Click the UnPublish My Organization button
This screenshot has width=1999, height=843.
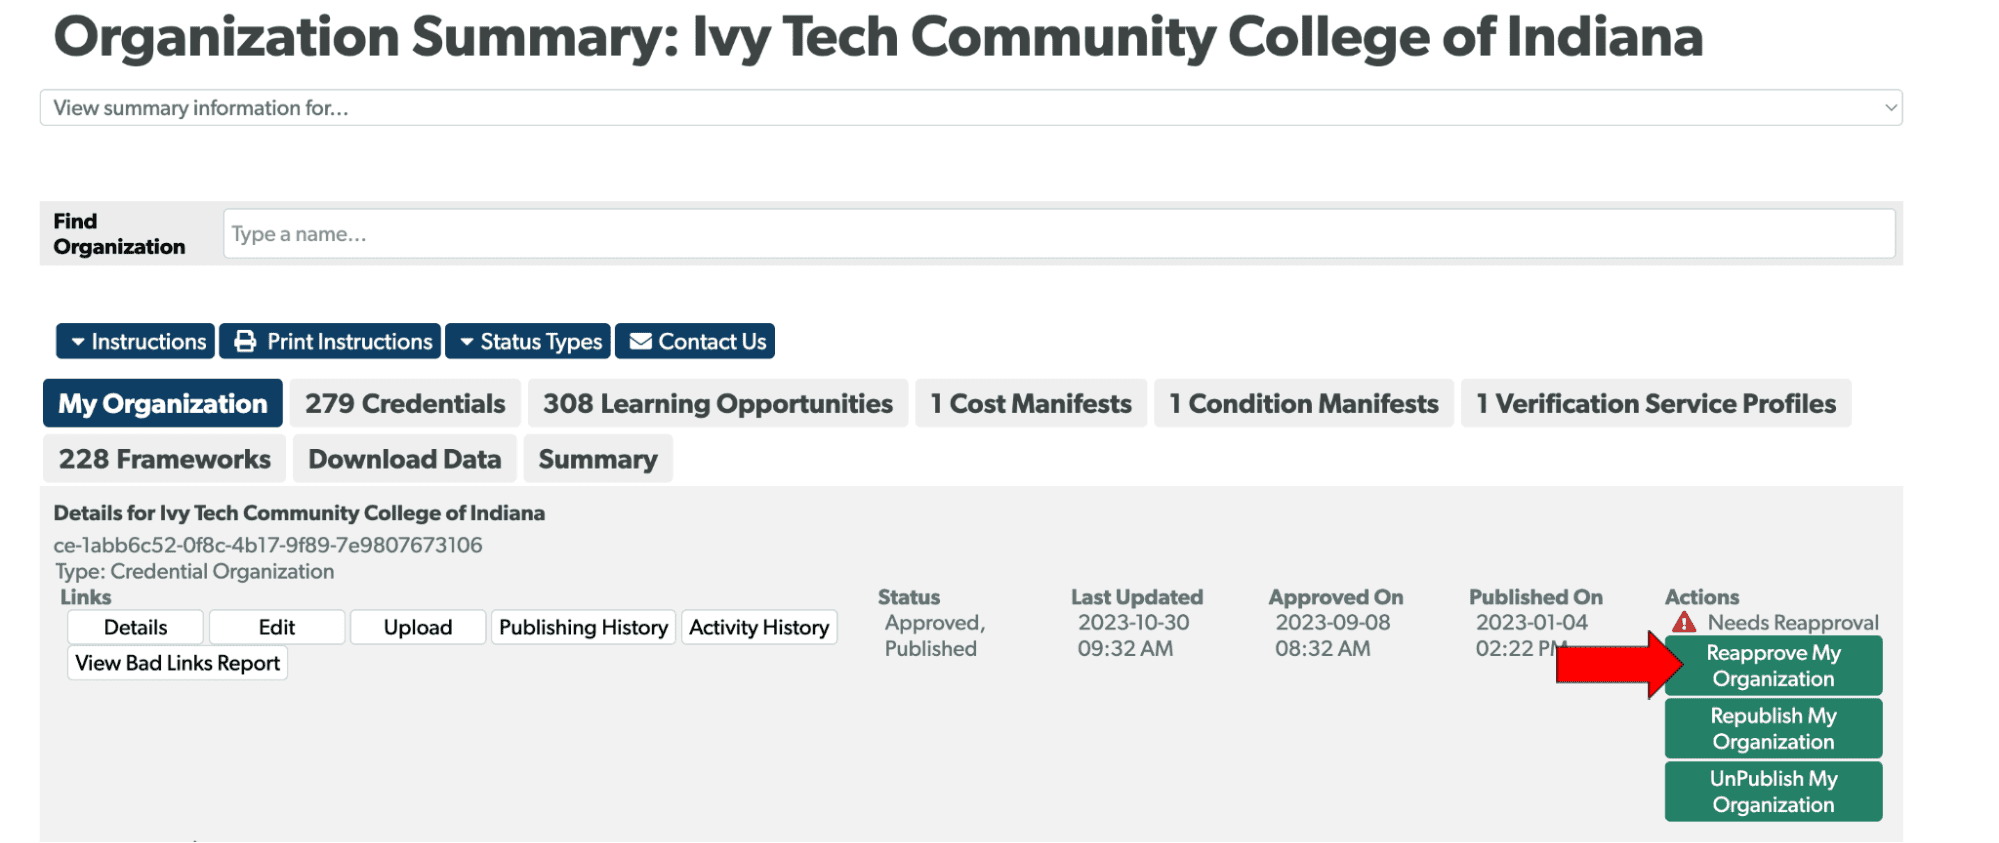1773,792
